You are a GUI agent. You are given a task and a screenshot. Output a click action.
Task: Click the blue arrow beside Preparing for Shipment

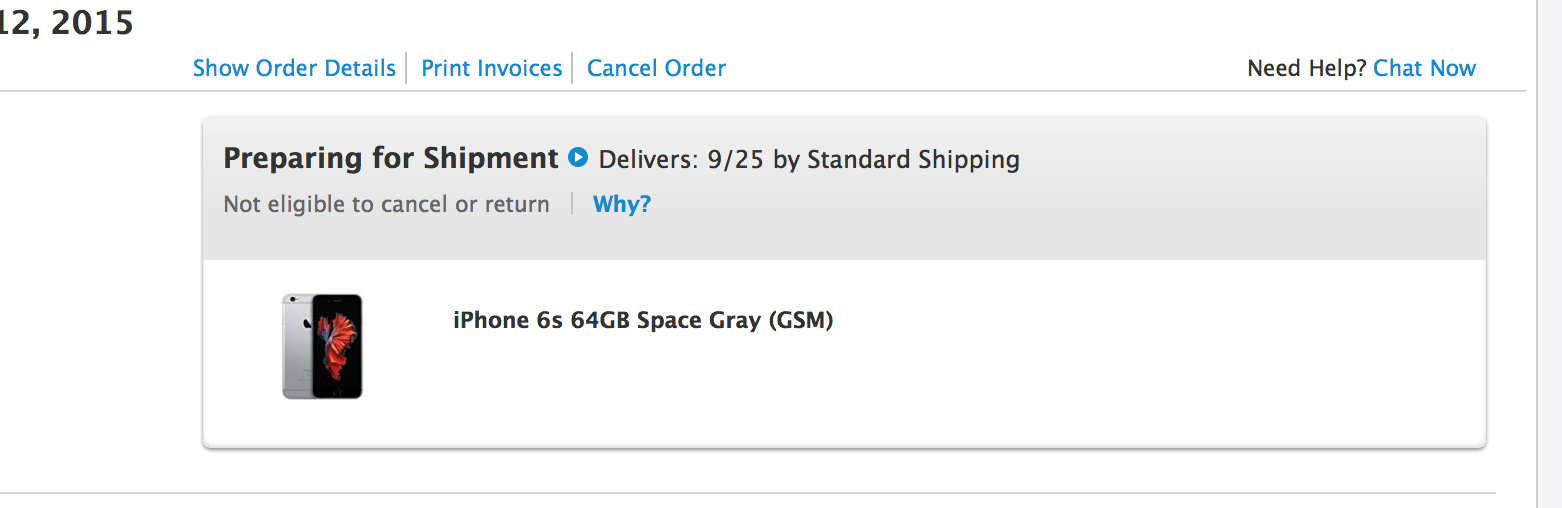(x=578, y=158)
